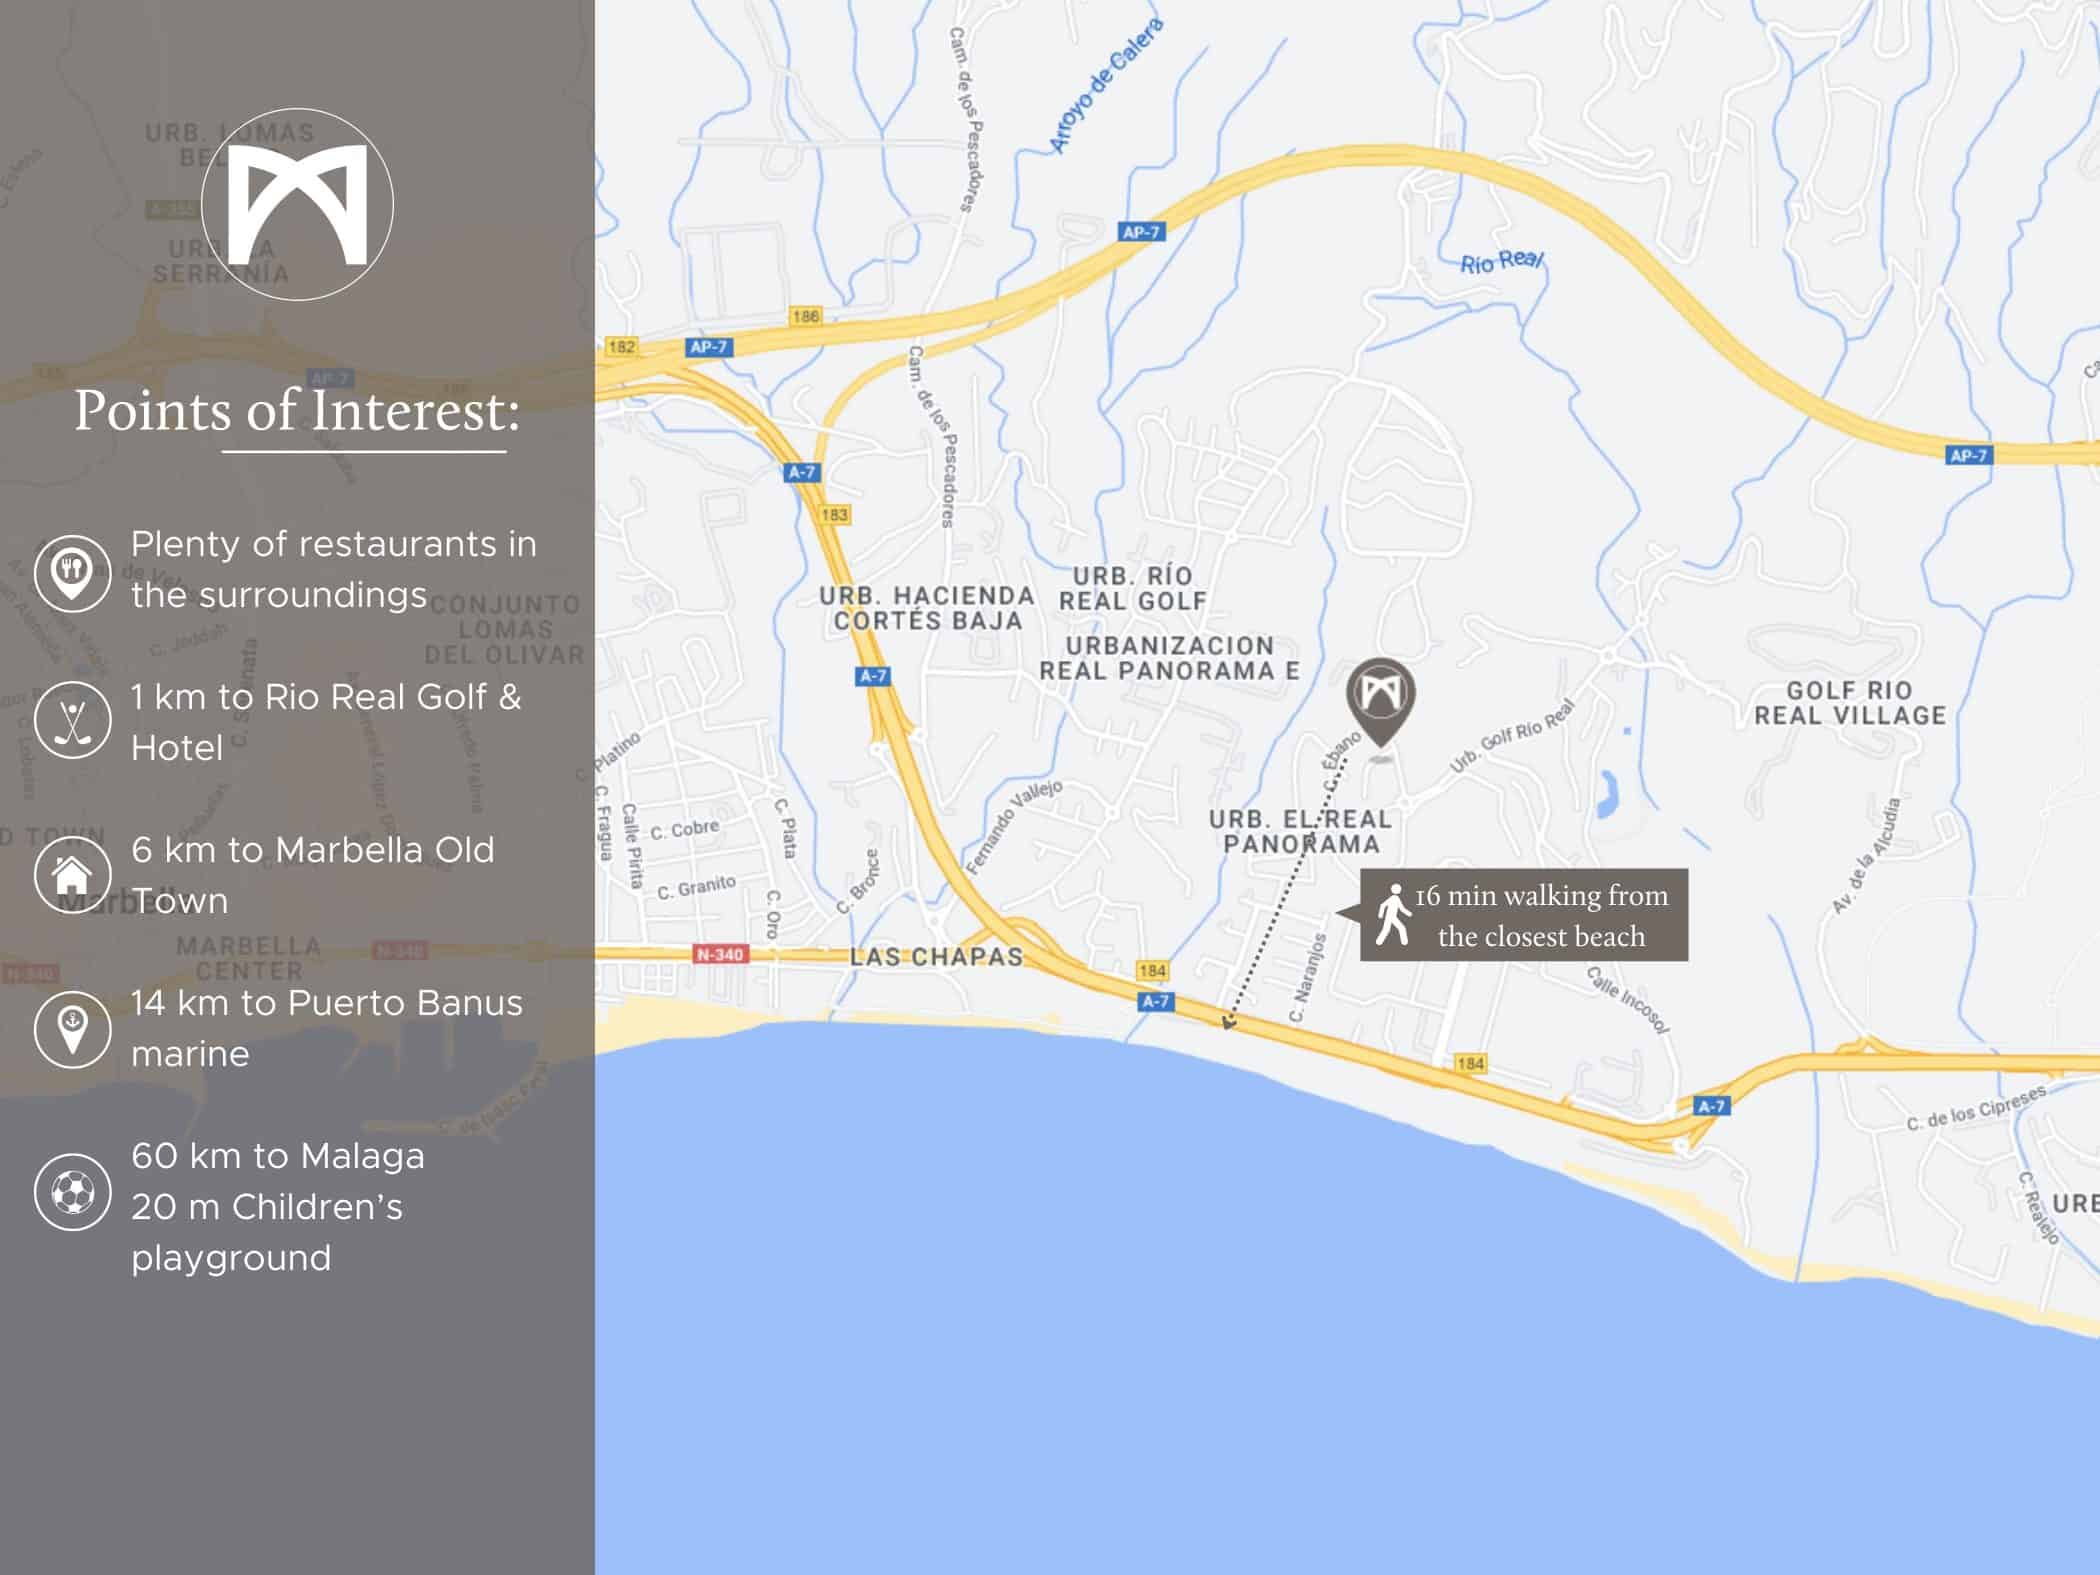
Task: Click the 'URB. HACIENDA CORTÉS BAJA' map label
Action: [x=927, y=608]
